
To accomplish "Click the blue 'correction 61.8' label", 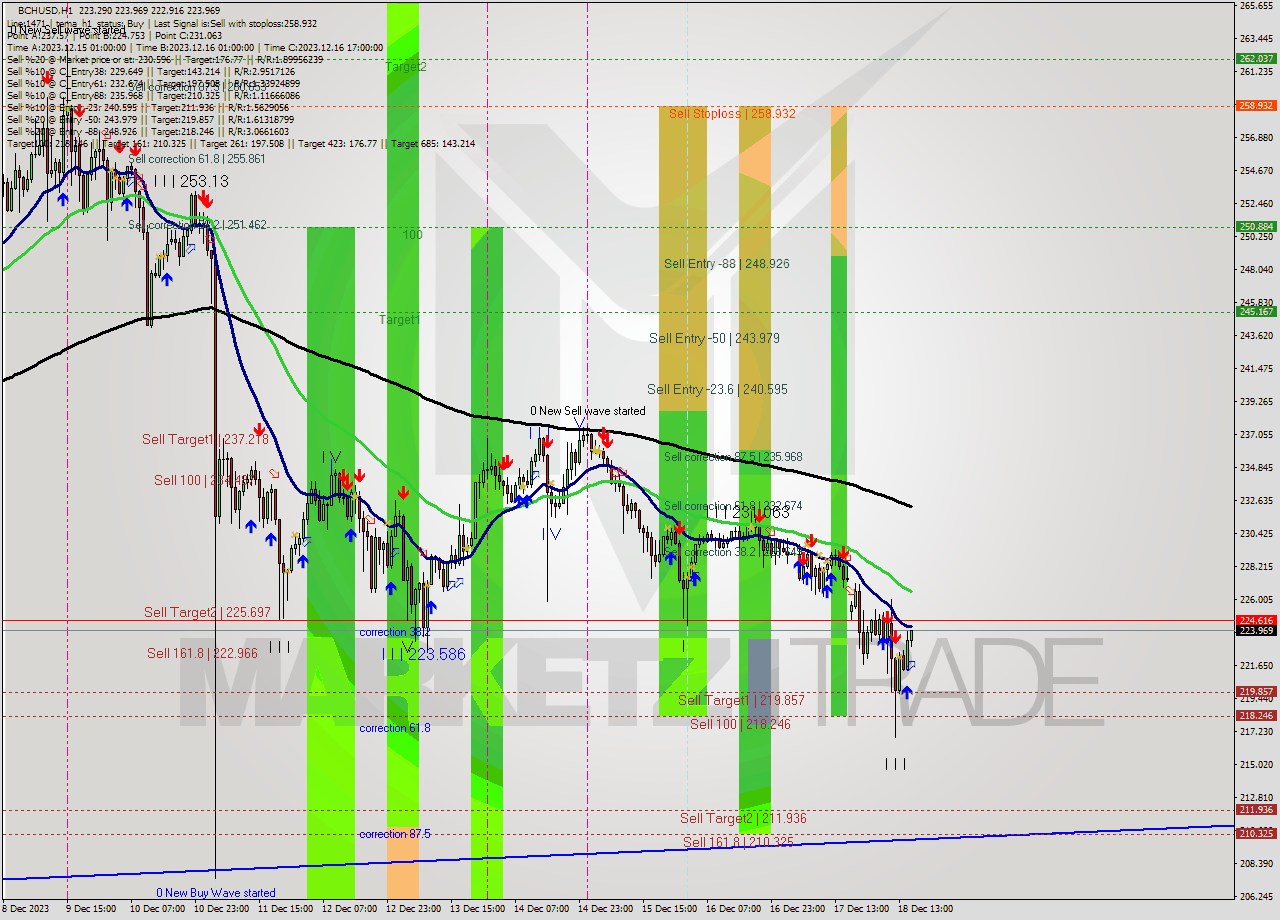I will point(395,728).
